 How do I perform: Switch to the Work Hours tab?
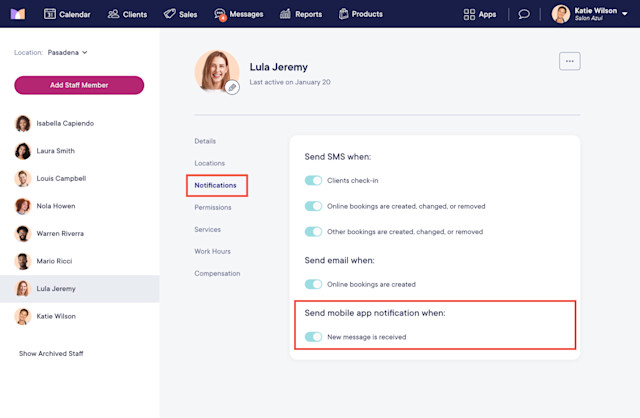pos(212,251)
